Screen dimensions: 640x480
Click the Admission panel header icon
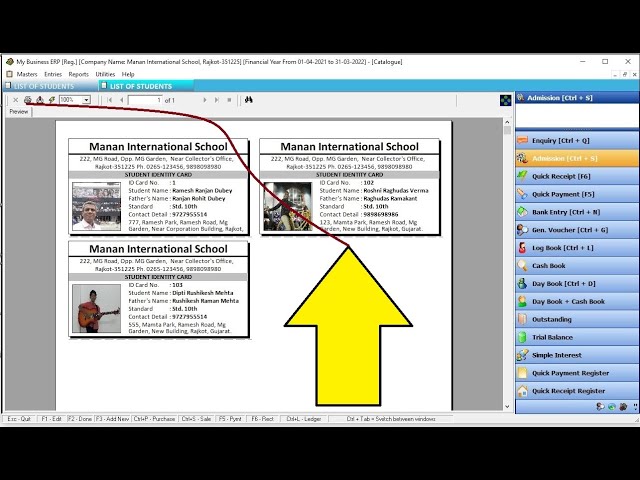[x=520, y=98]
